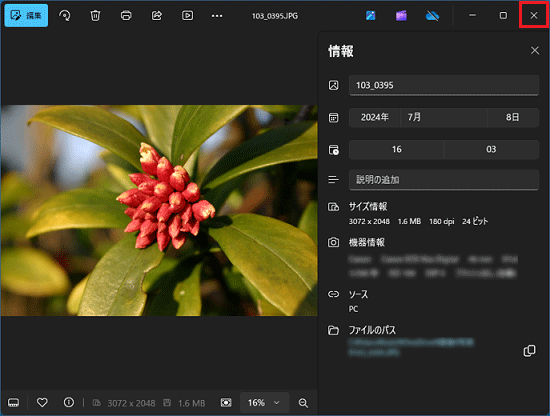The image size is (550, 416).
Task: Click the 3072 x 2048 size text in info panel
Action: [x=369, y=221]
